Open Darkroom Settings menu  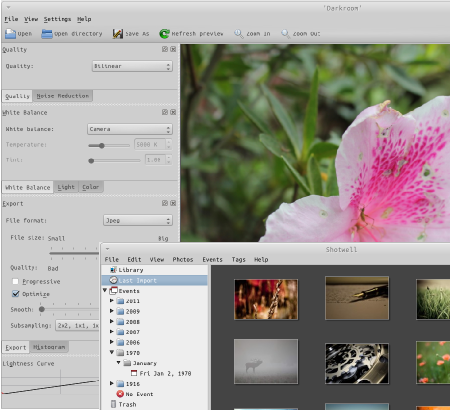click(58, 19)
